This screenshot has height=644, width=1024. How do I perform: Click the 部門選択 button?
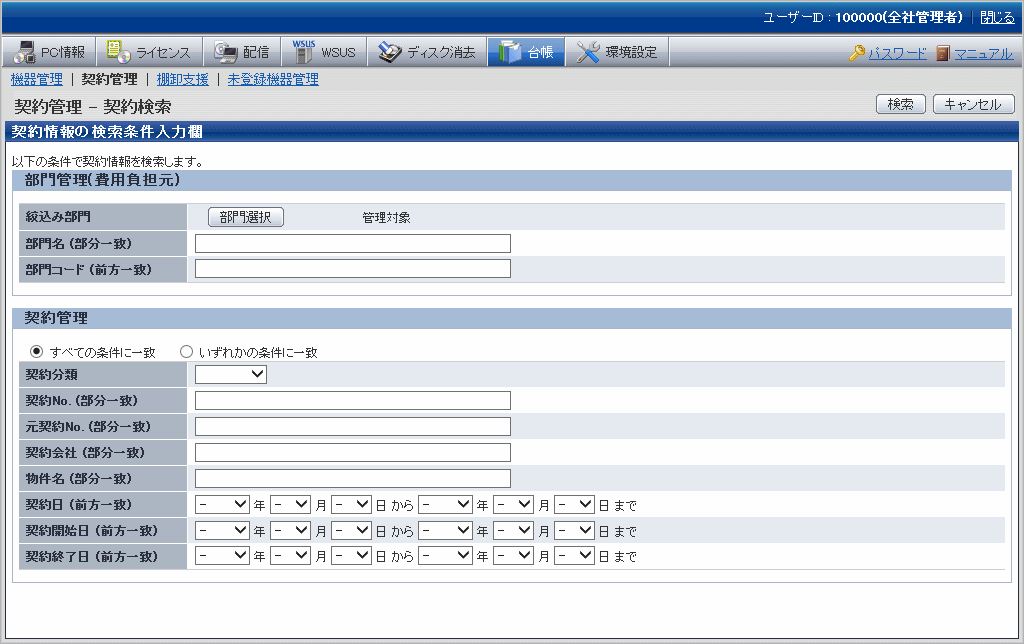246,217
